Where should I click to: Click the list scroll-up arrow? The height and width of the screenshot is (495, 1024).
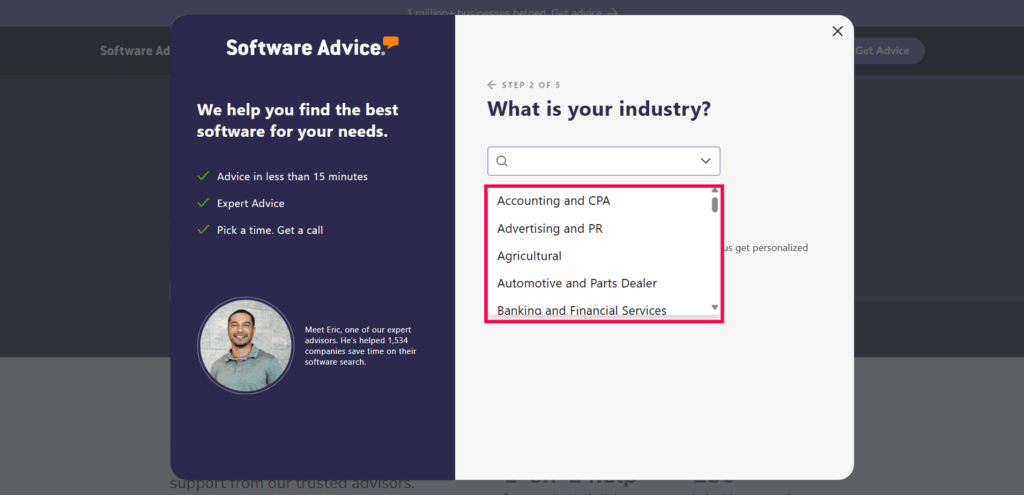point(715,191)
